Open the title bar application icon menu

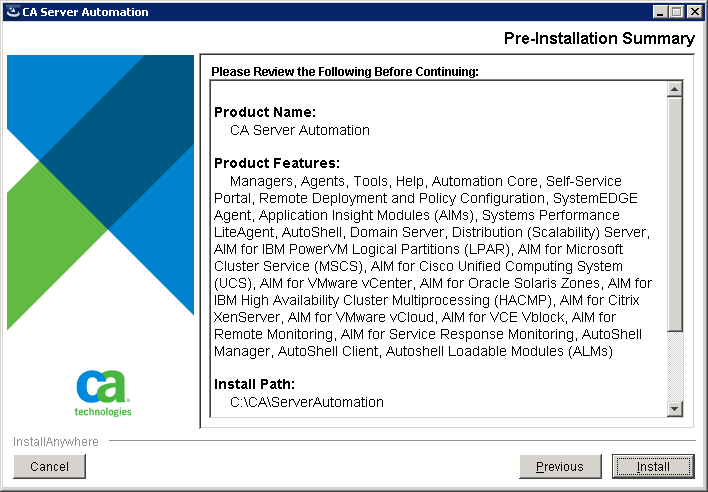(x=11, y=12)
